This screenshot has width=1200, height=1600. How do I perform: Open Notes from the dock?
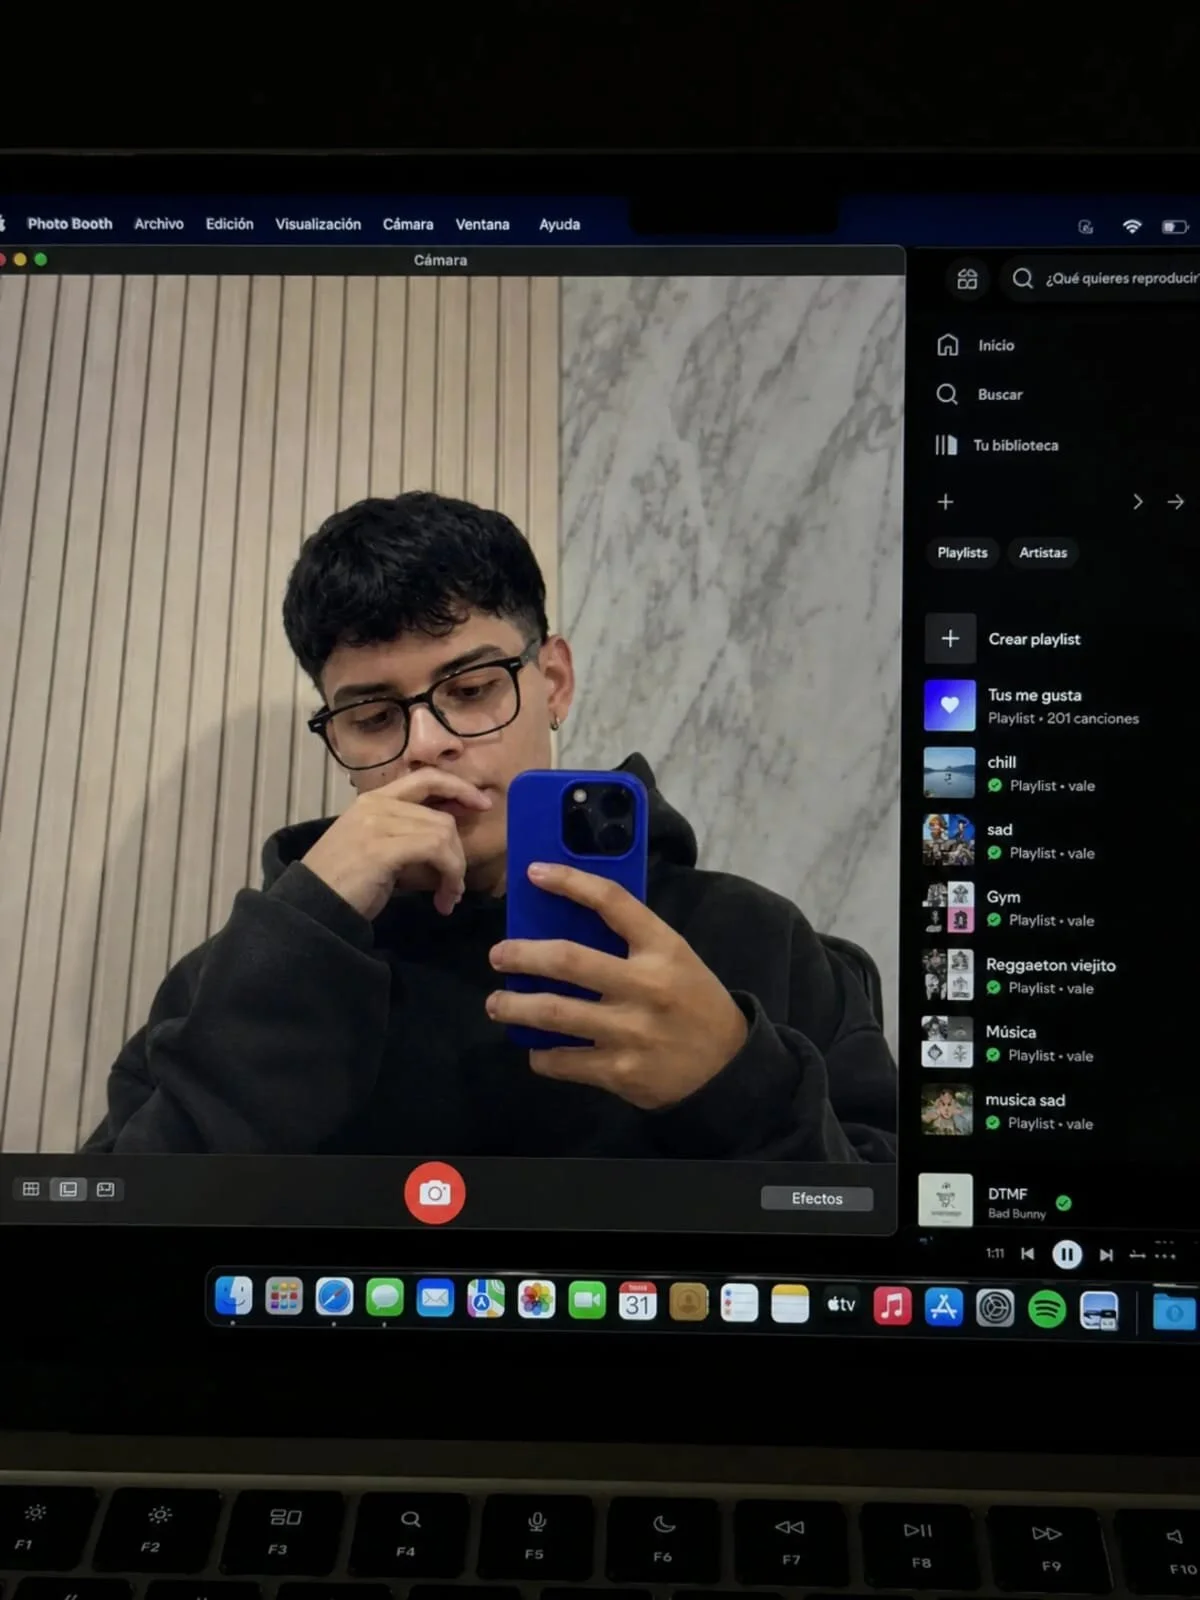click(790, 1304)
